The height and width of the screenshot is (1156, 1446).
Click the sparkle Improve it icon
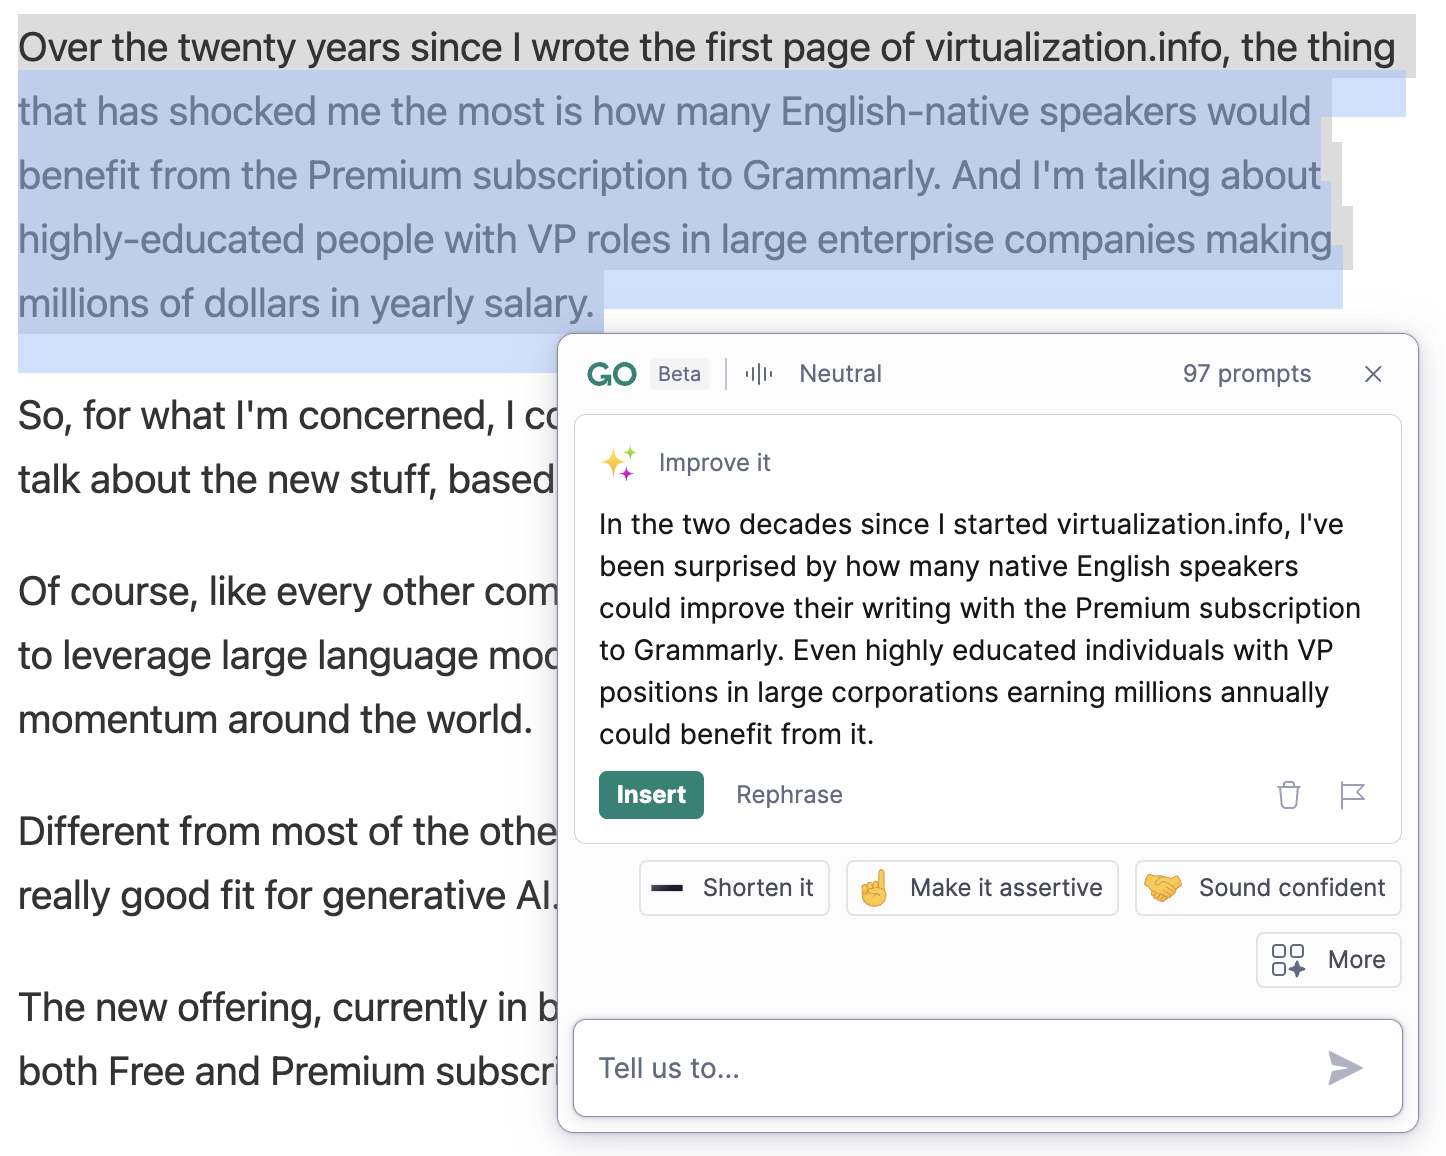pos(620,463)
